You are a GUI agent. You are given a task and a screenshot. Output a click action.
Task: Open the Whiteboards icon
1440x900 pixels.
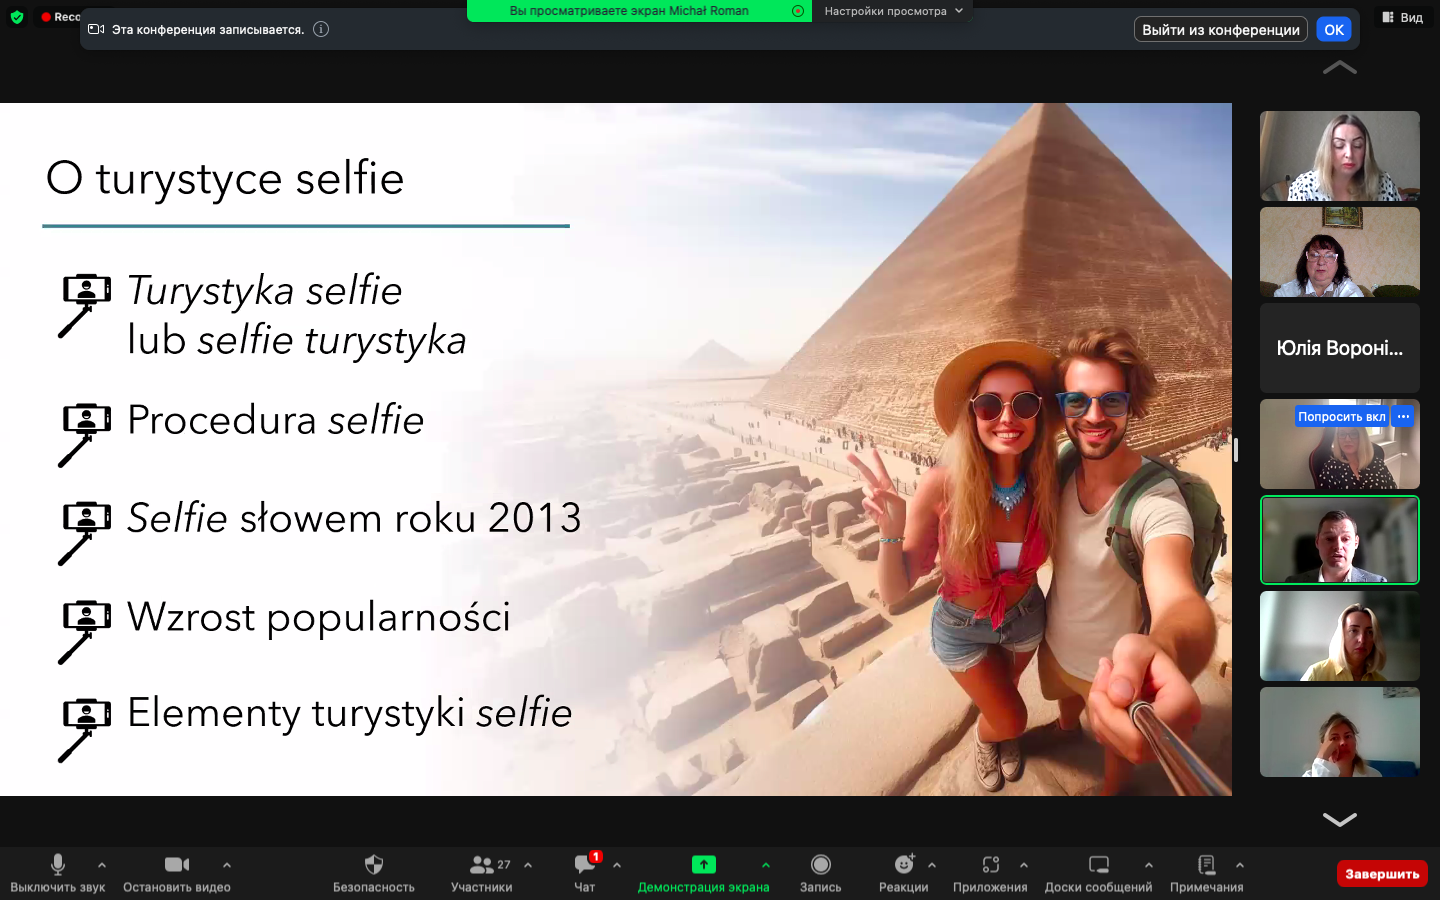[x=1098, y=865]
